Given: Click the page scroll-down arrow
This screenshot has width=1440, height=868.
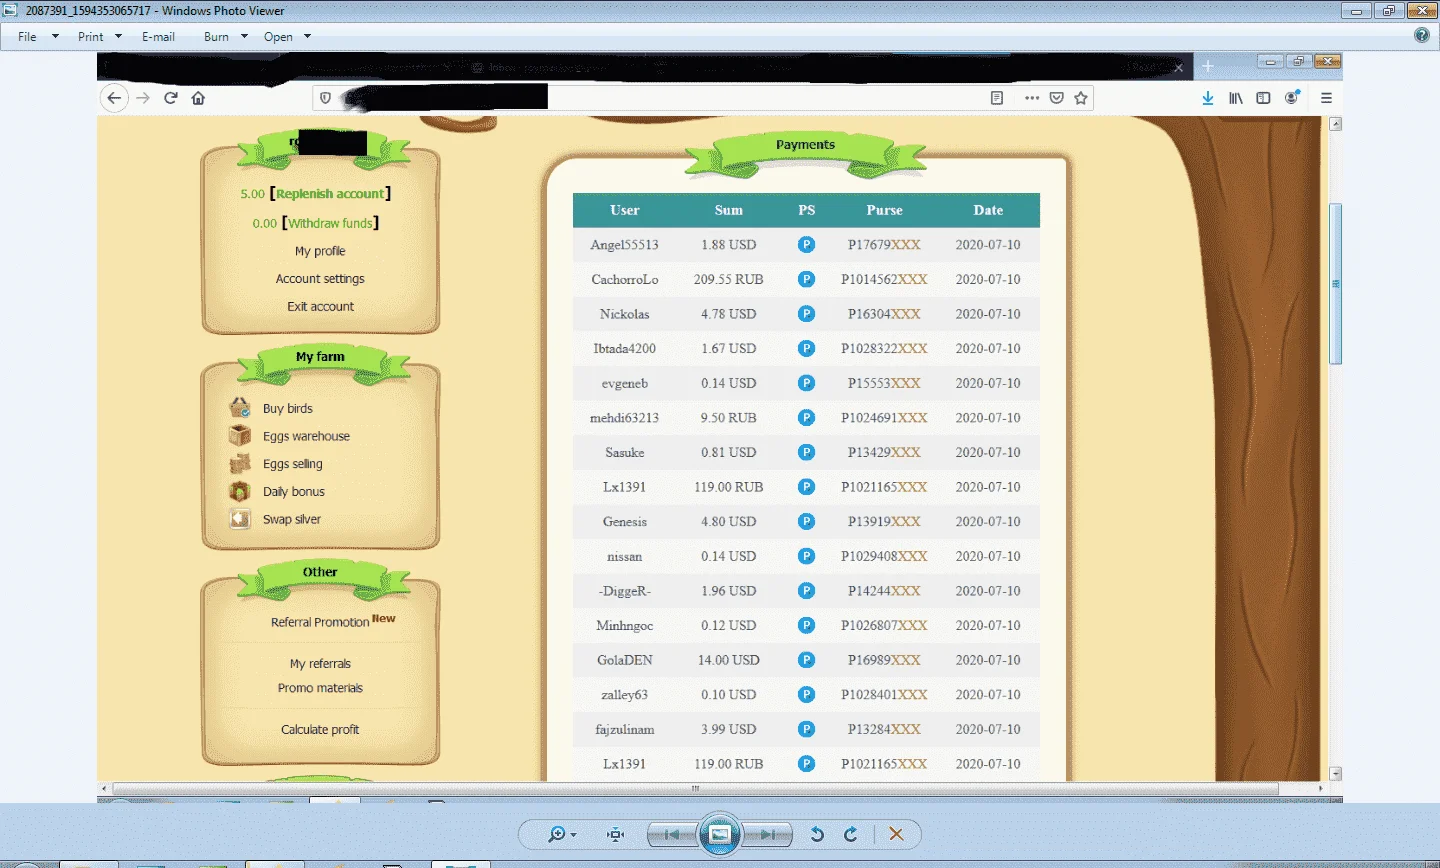Looking at the screenshot, I should pos(1335,773).
